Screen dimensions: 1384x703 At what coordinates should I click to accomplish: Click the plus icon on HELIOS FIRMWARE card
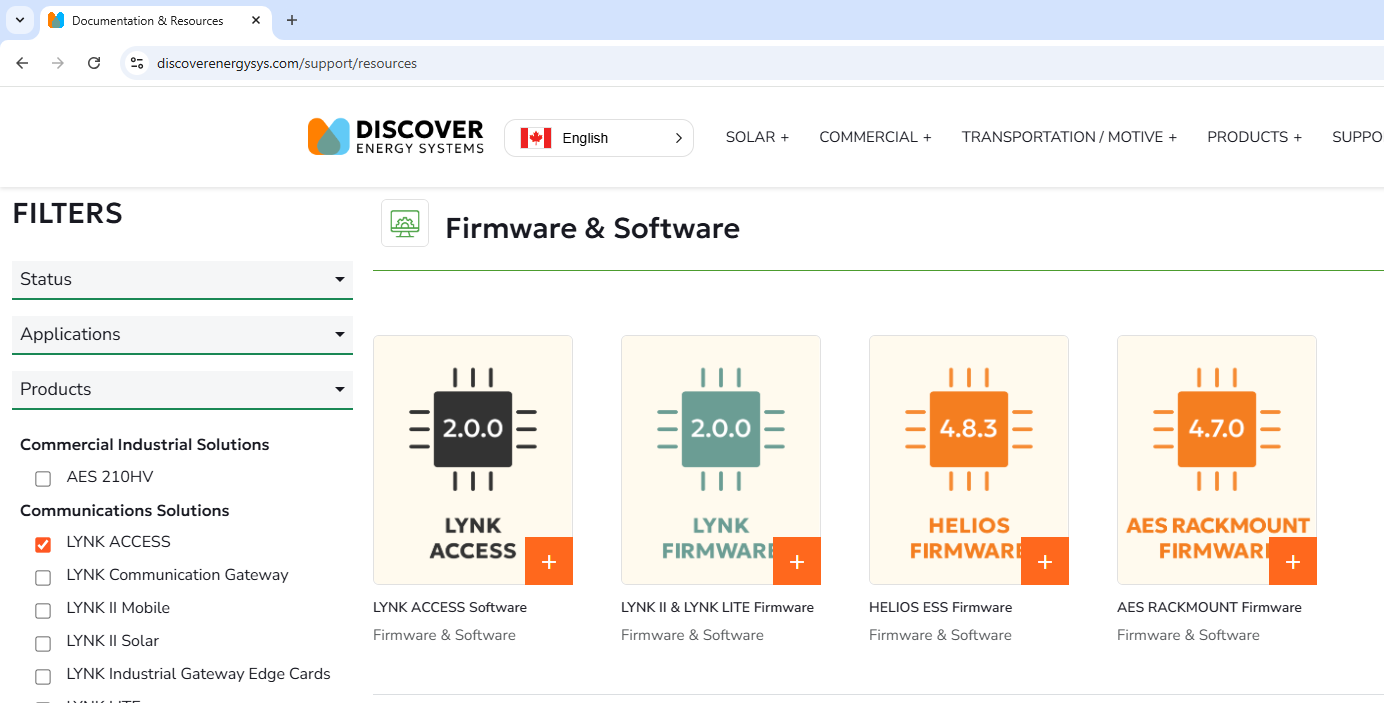[1044, 561]
